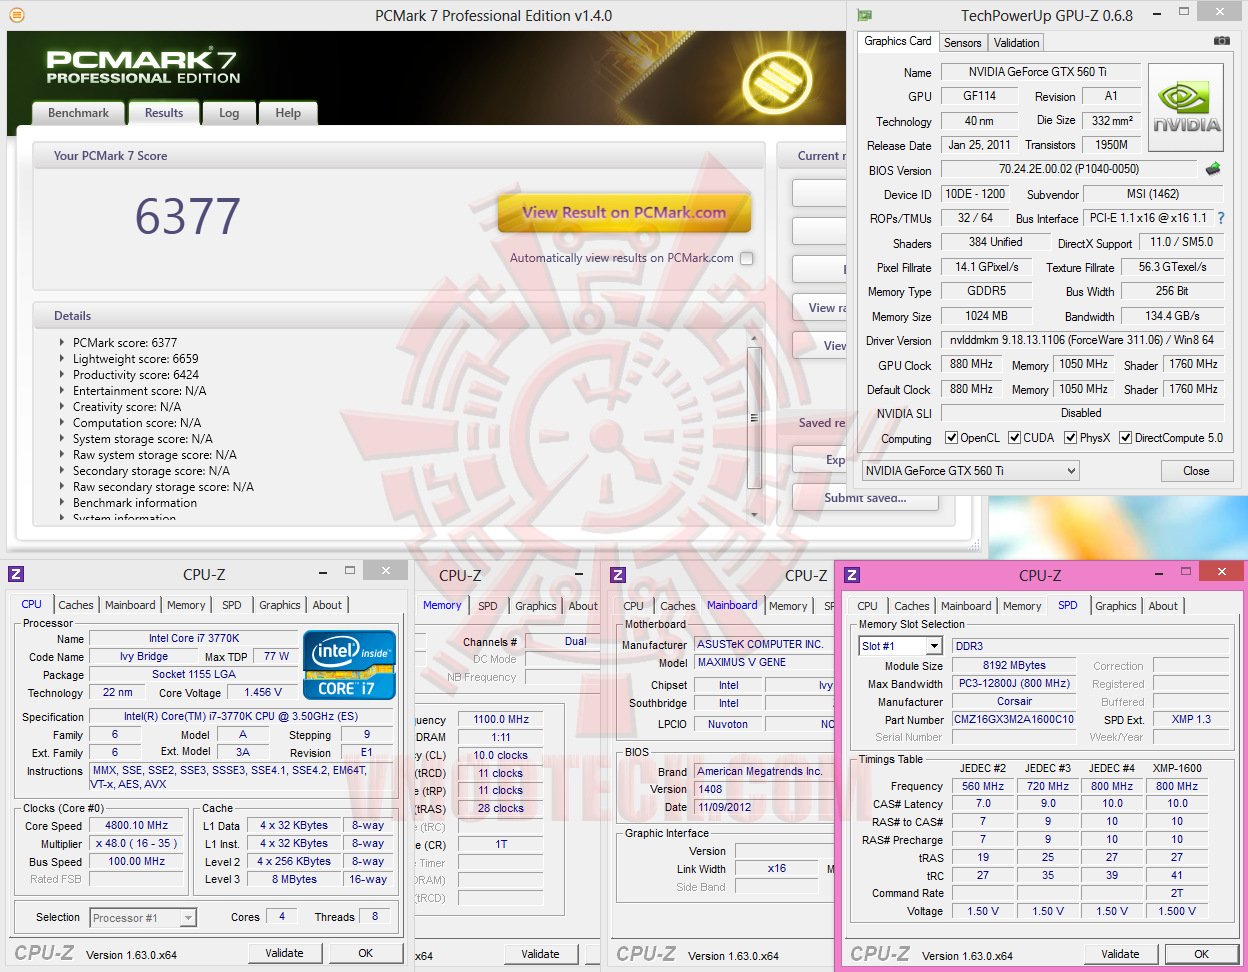Click the Part Number field CMZ16GX3M2A1600C10
1248x972 pixels.
[x=1014, y=719]
